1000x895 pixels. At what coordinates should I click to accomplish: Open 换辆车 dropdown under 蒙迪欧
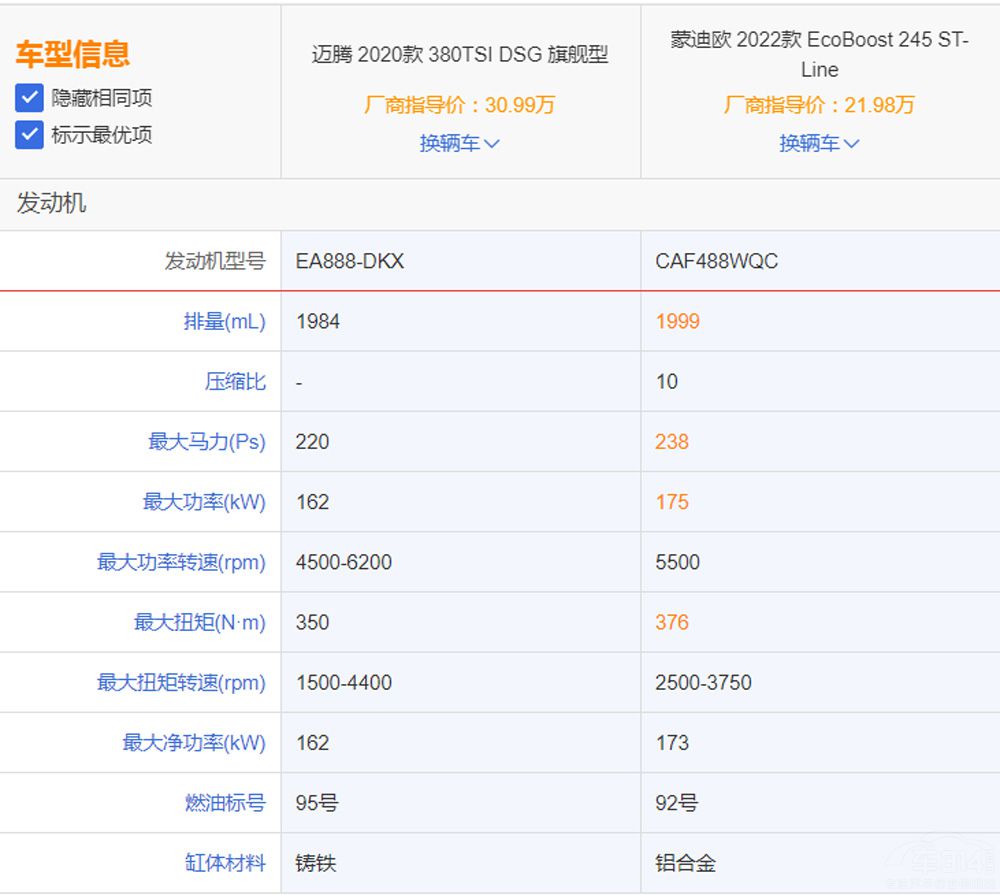[819, 143]
